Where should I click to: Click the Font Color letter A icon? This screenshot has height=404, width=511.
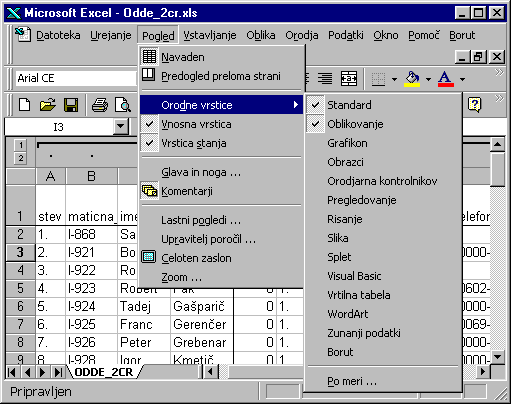(x=446, y=79)
